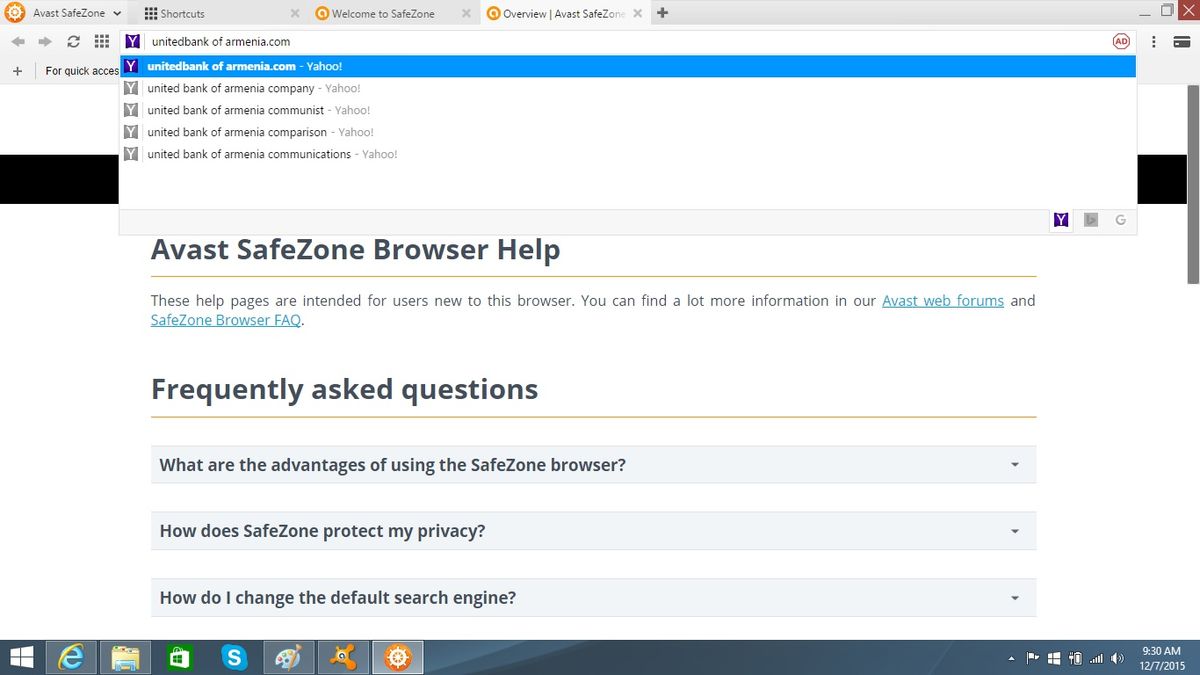This screenshot has height=675, width=1200.
Task: Select suggestion united bank of armenia communications
Action: point(628,154)
